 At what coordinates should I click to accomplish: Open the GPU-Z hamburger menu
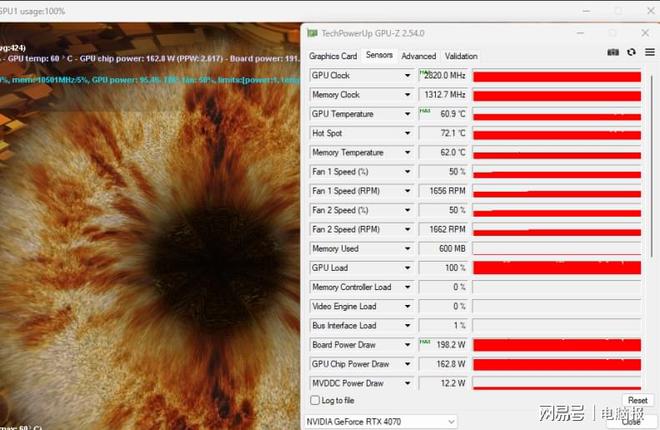point(650,52)
